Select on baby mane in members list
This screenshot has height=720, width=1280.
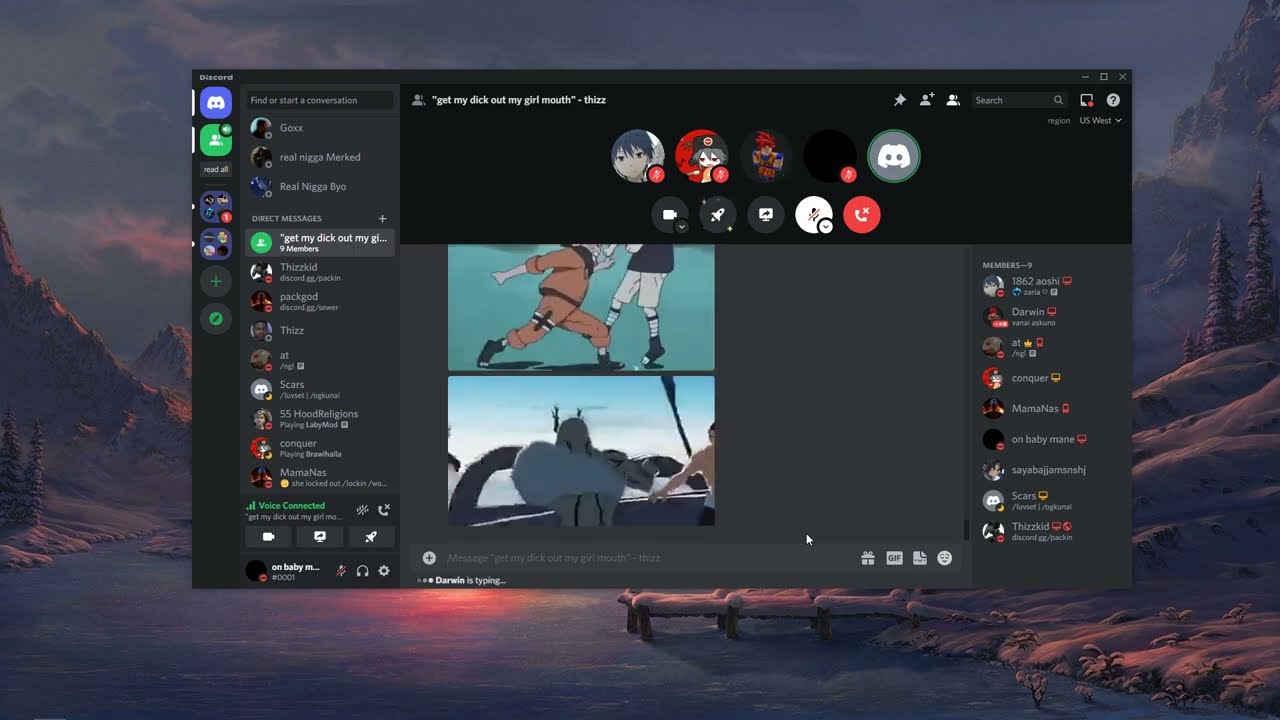pos(1052,439)
